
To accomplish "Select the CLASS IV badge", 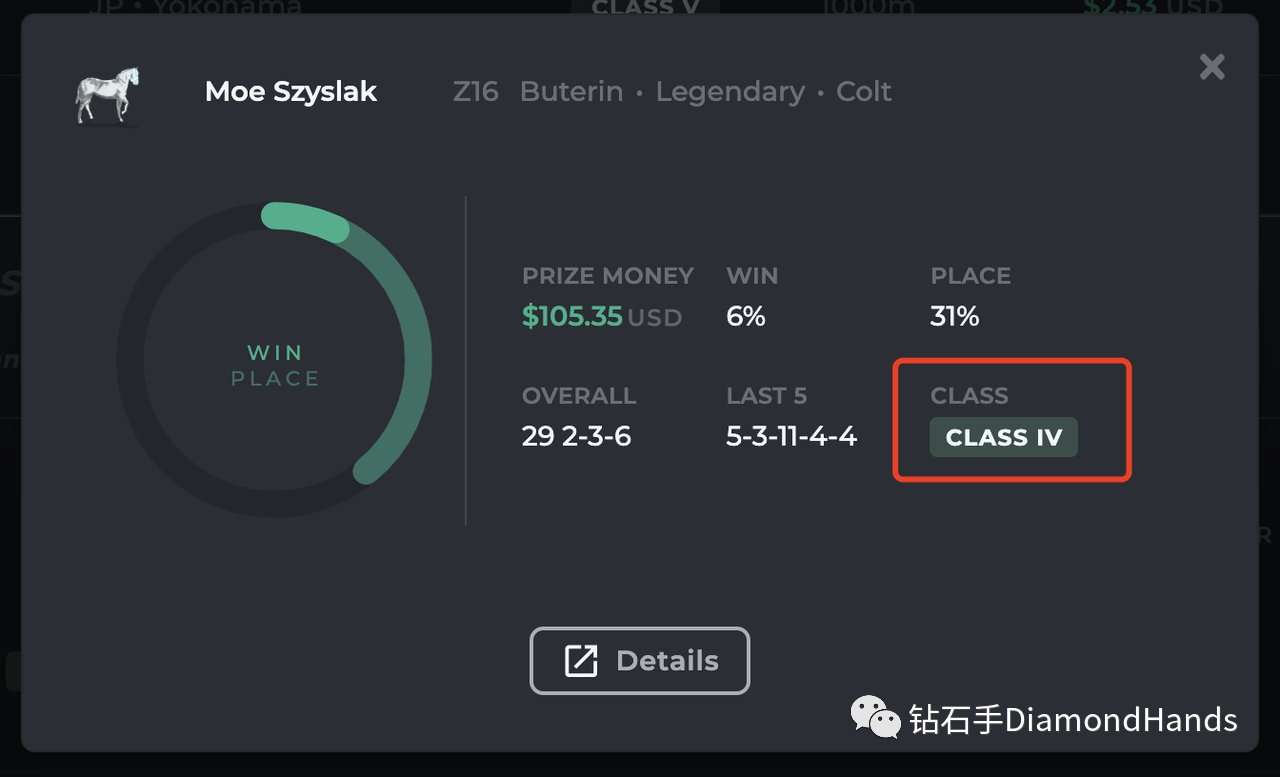I will [x=1003, y=437].
